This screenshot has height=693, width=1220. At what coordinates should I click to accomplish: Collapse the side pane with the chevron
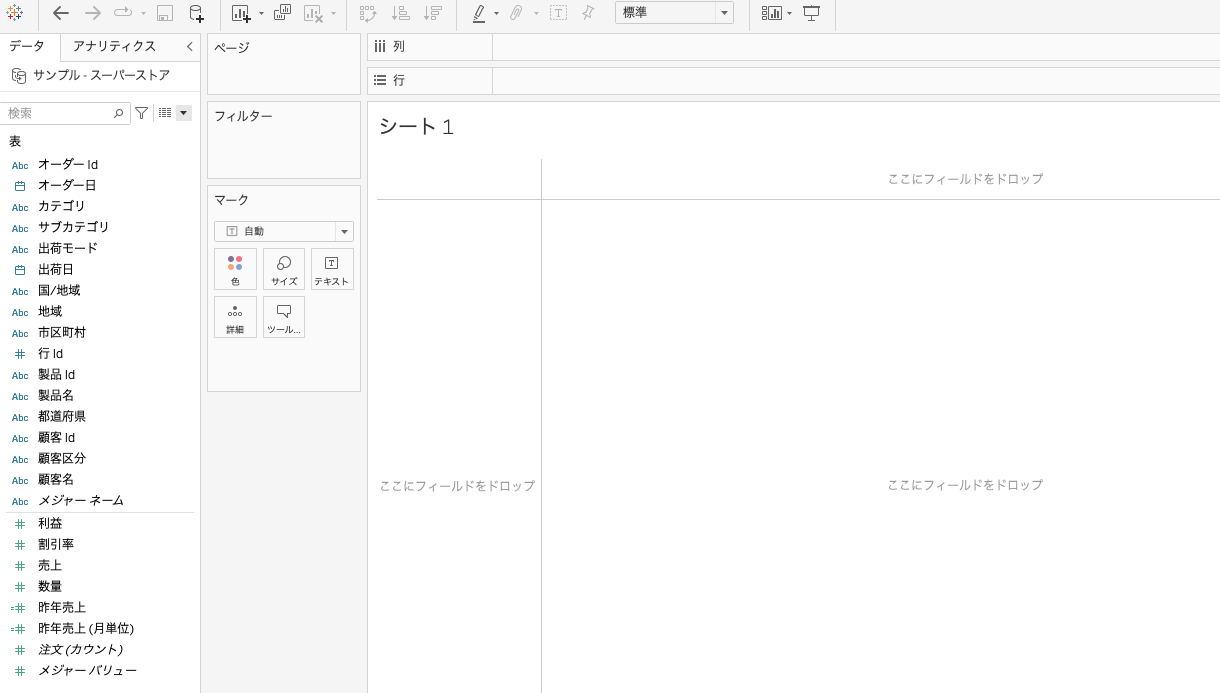point(190,46)
